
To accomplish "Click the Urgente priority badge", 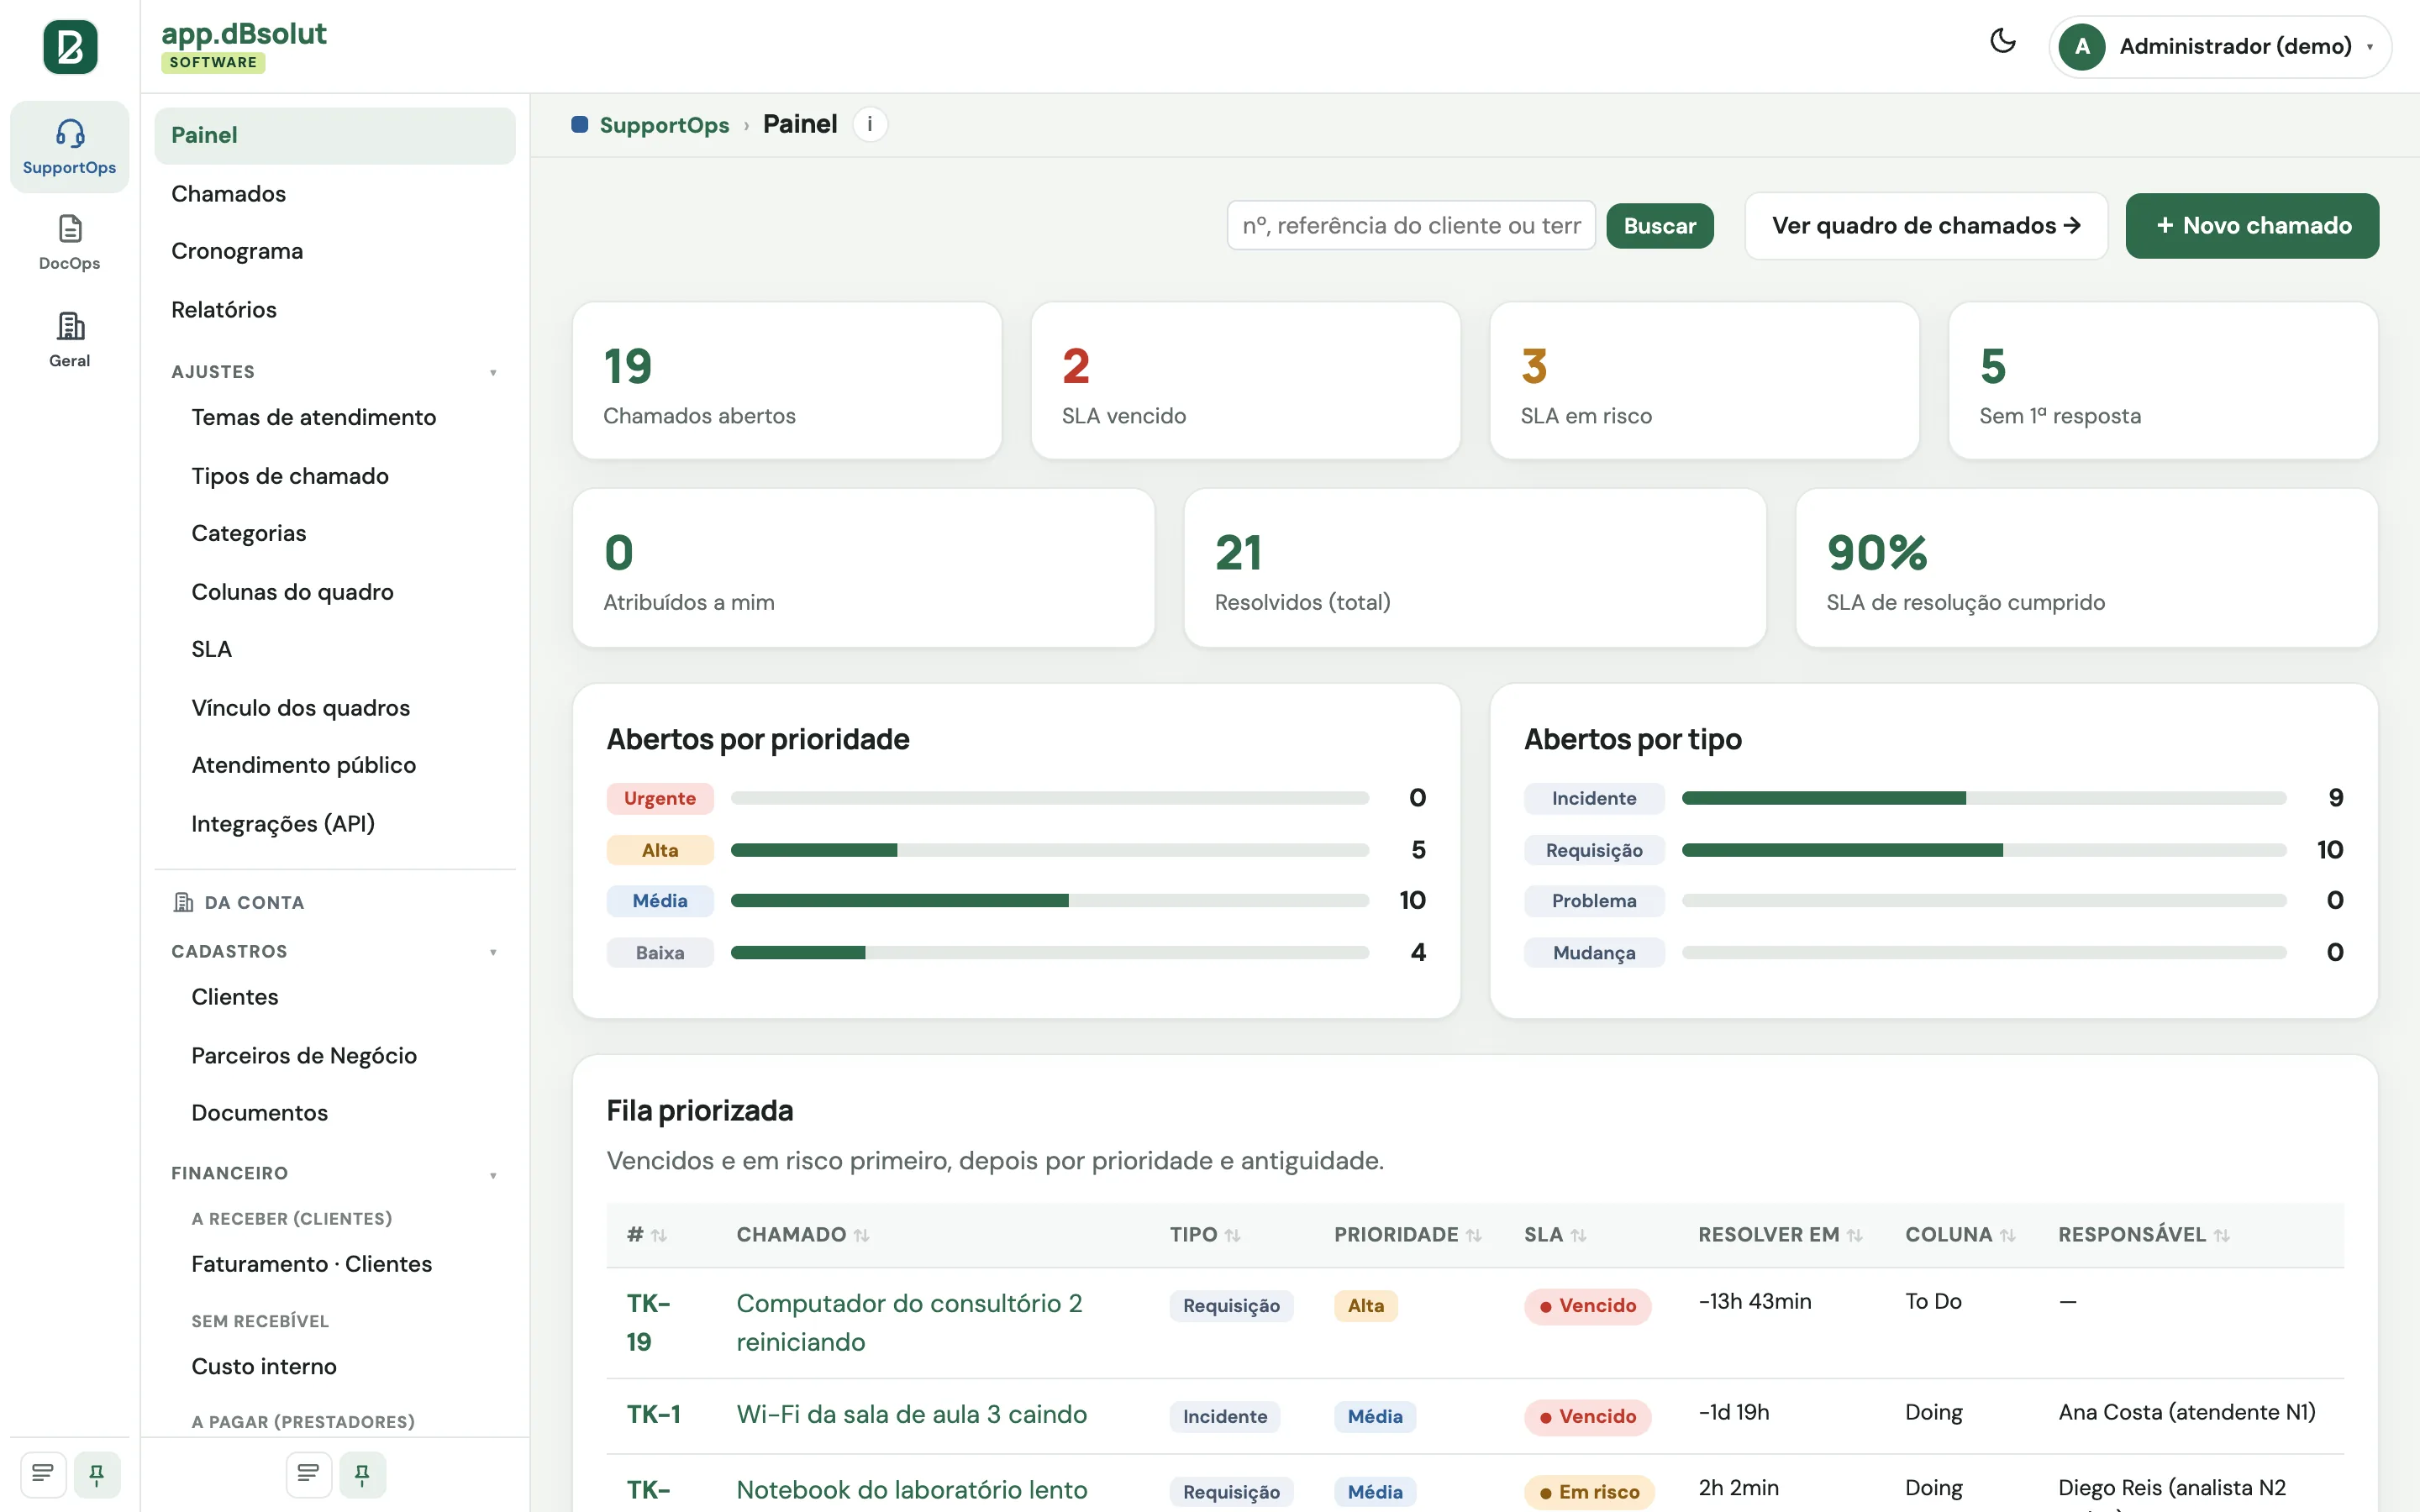I will tap(660, 798).
